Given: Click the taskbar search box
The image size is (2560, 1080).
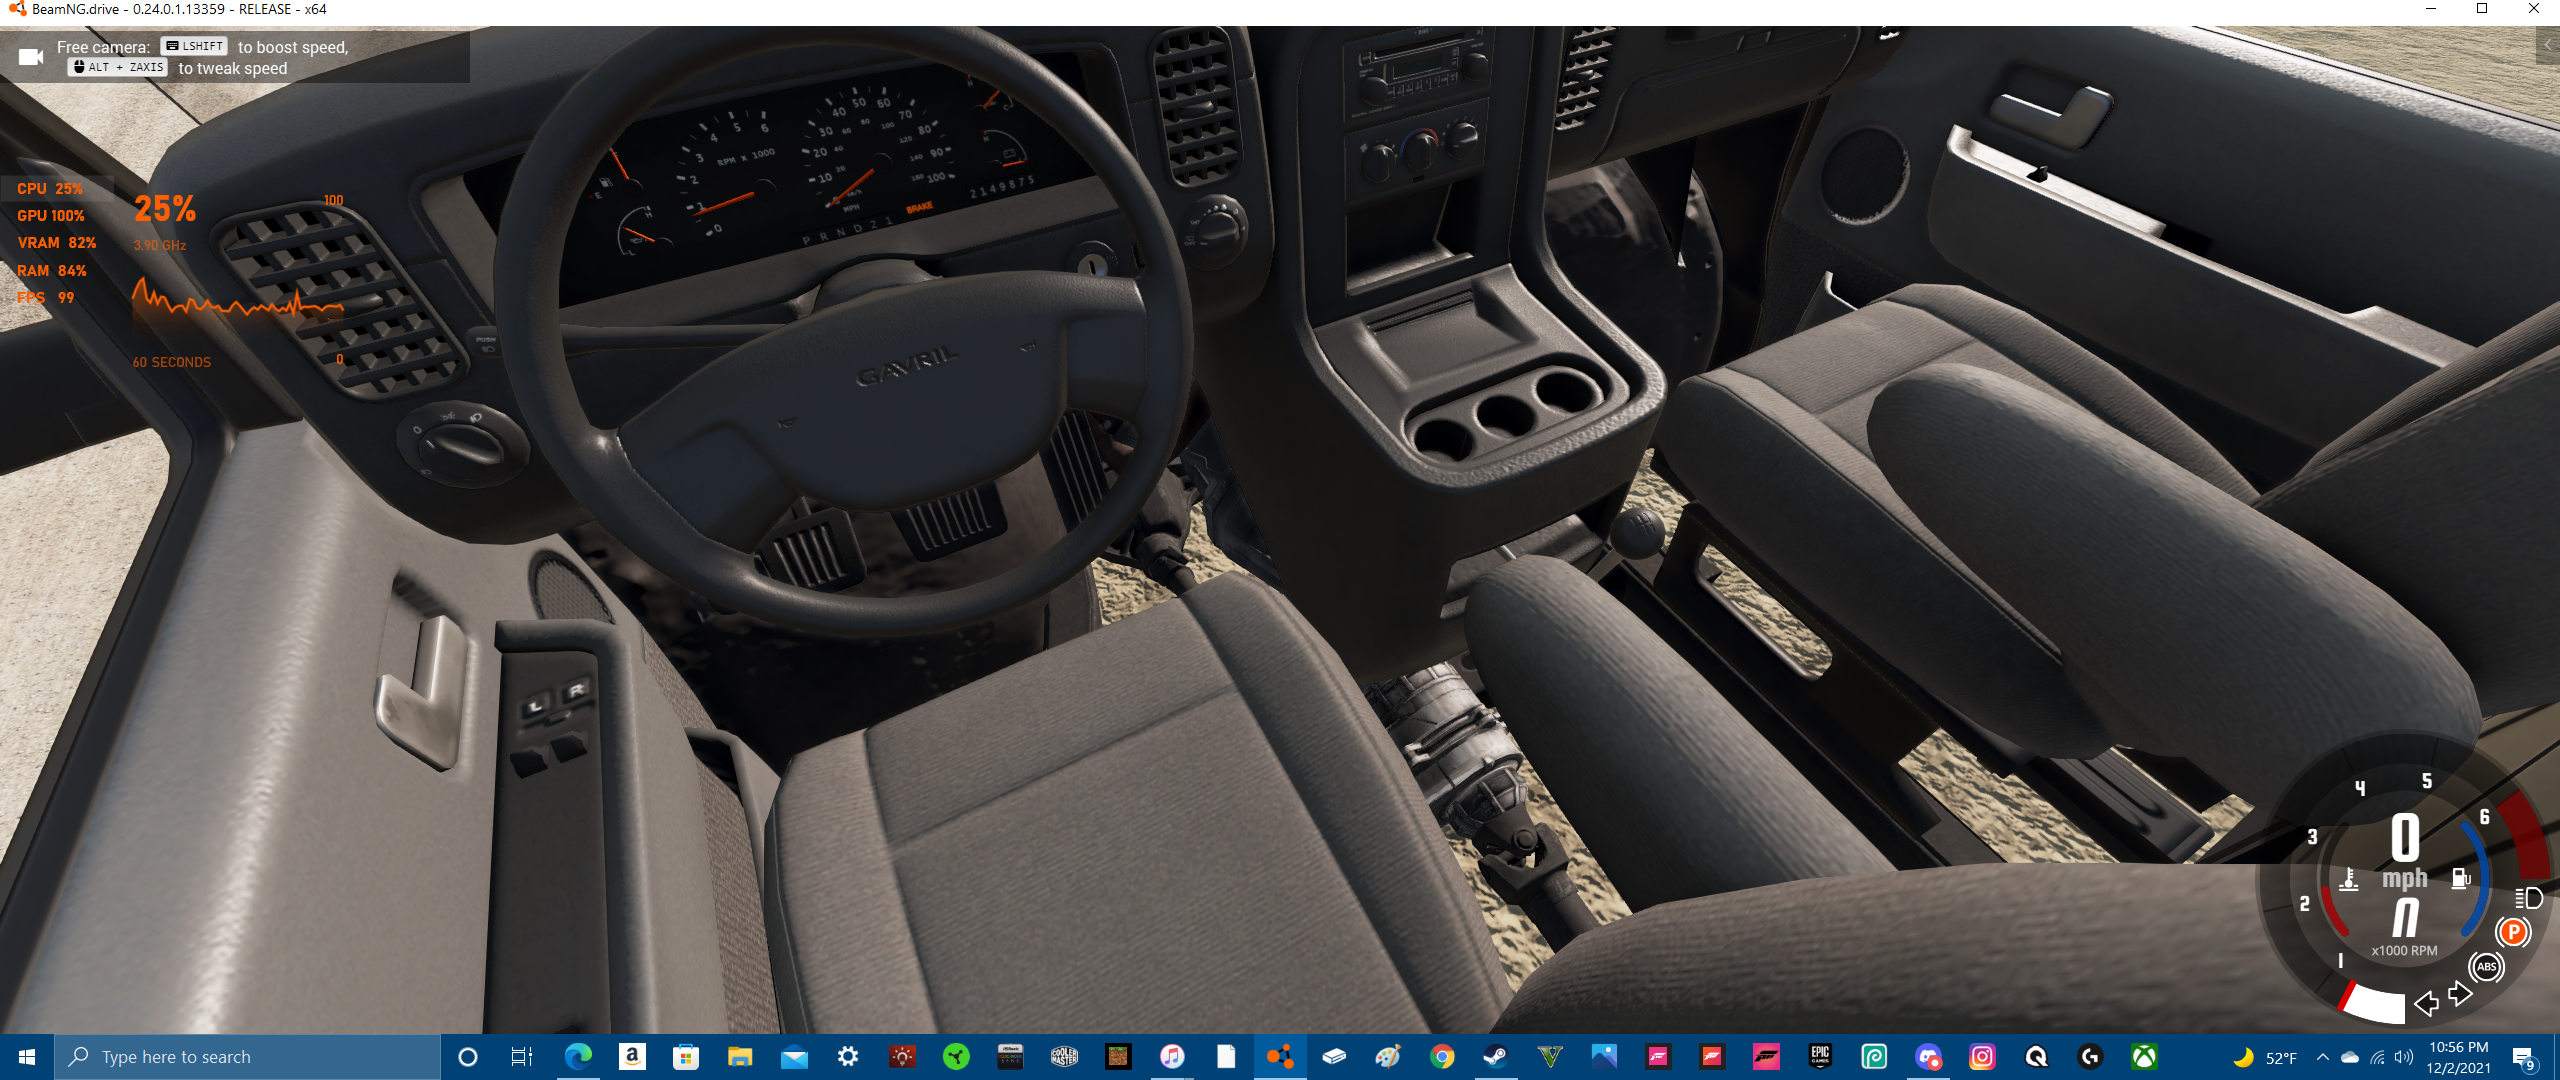Looking at the screenshot, I should pos(247,1057).
